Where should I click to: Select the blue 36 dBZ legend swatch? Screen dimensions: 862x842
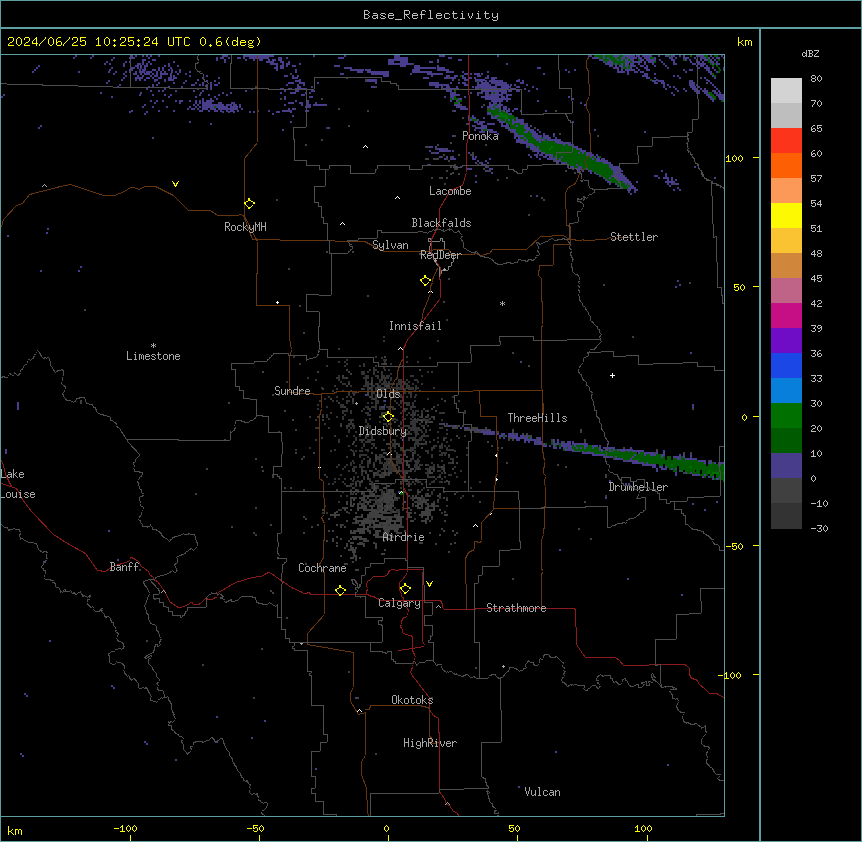(786, 365)
